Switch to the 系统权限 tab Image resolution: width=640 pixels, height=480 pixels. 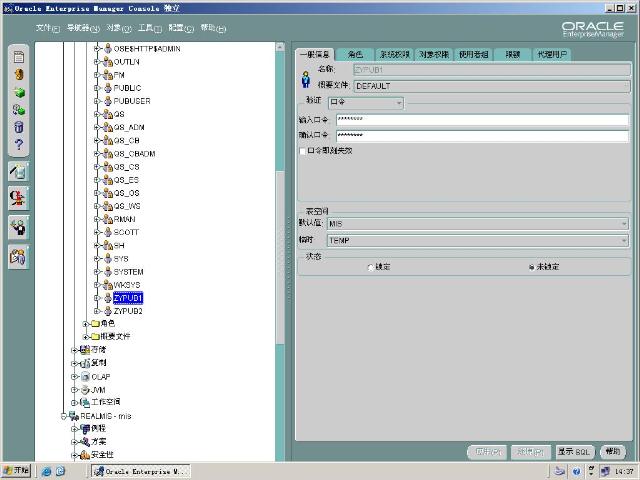point(396,54)
